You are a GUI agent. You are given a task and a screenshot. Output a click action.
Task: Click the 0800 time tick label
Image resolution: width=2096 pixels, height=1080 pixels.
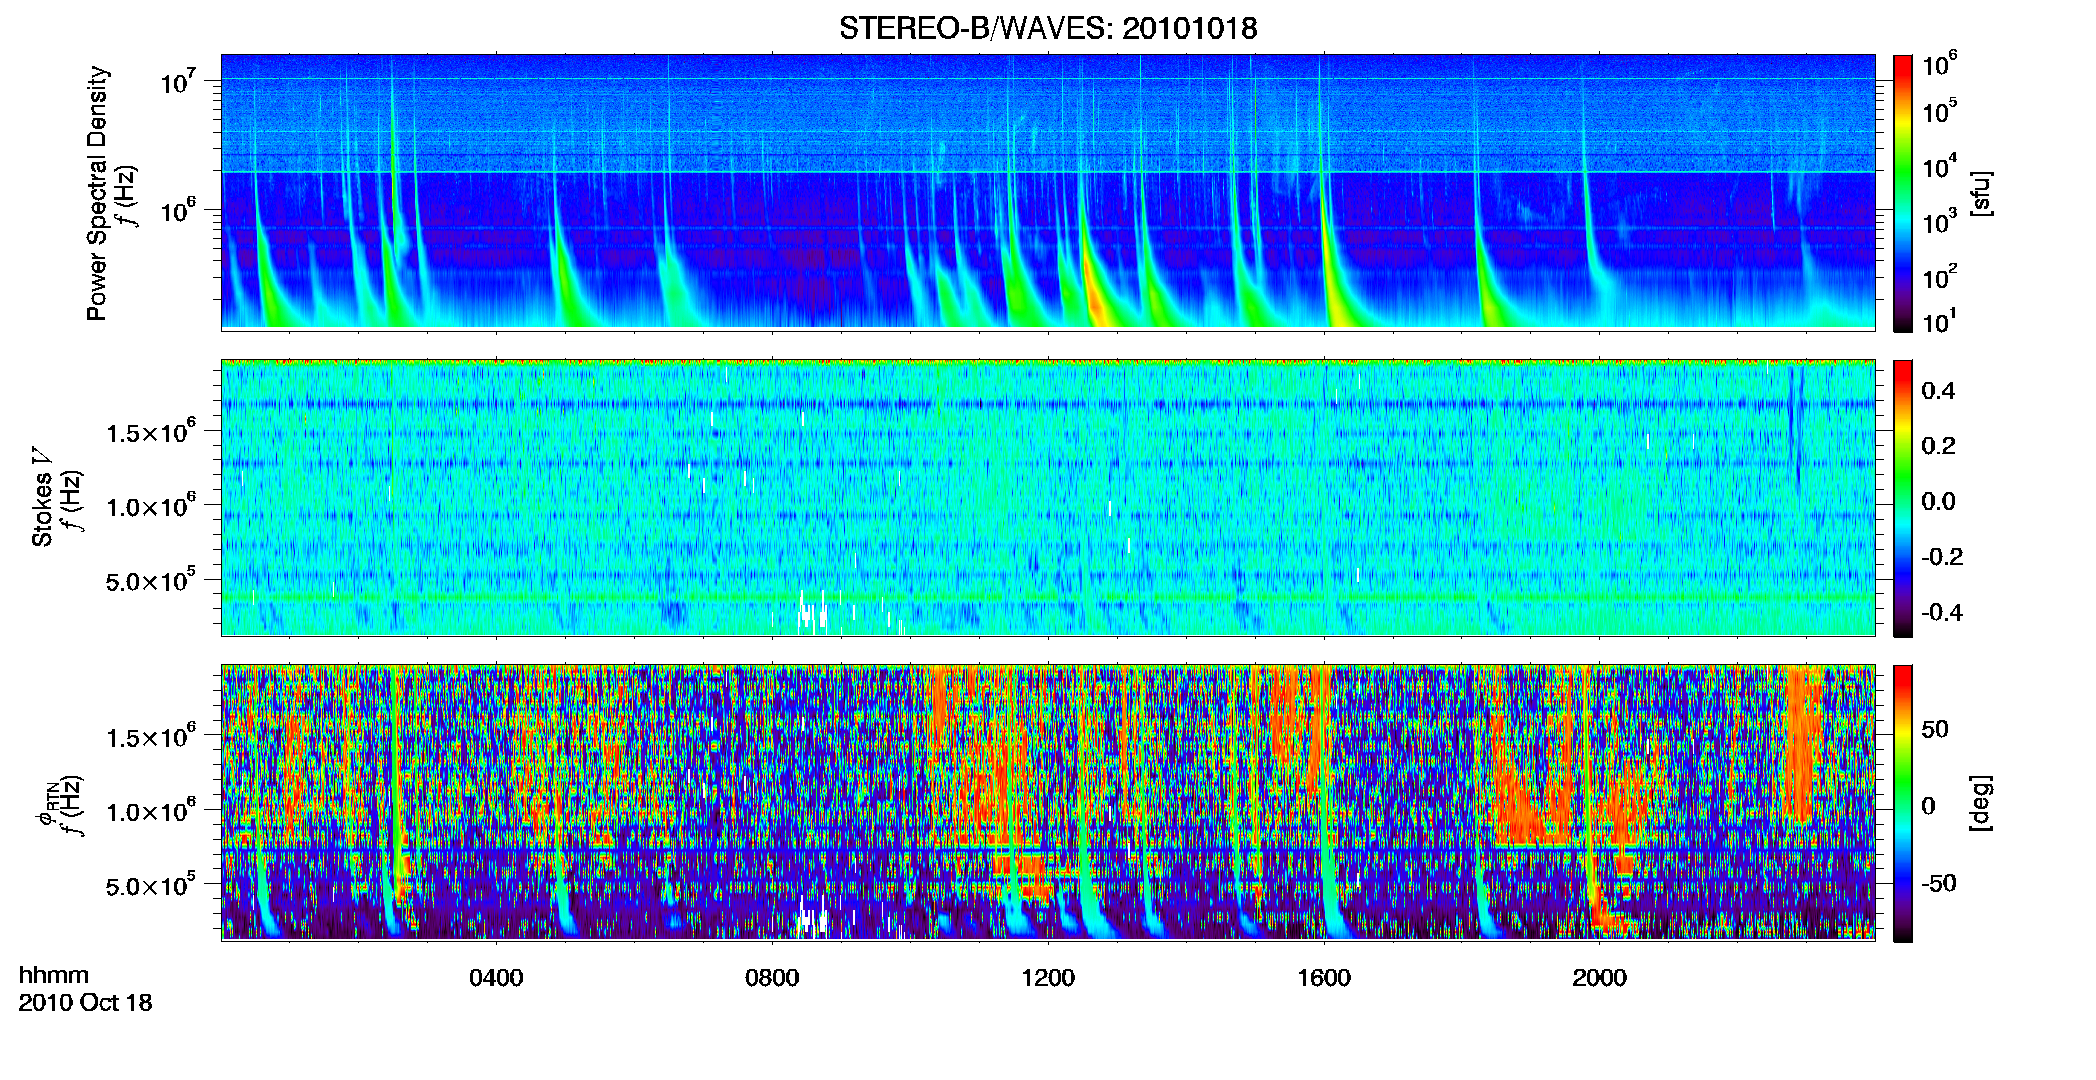point(772,978)
